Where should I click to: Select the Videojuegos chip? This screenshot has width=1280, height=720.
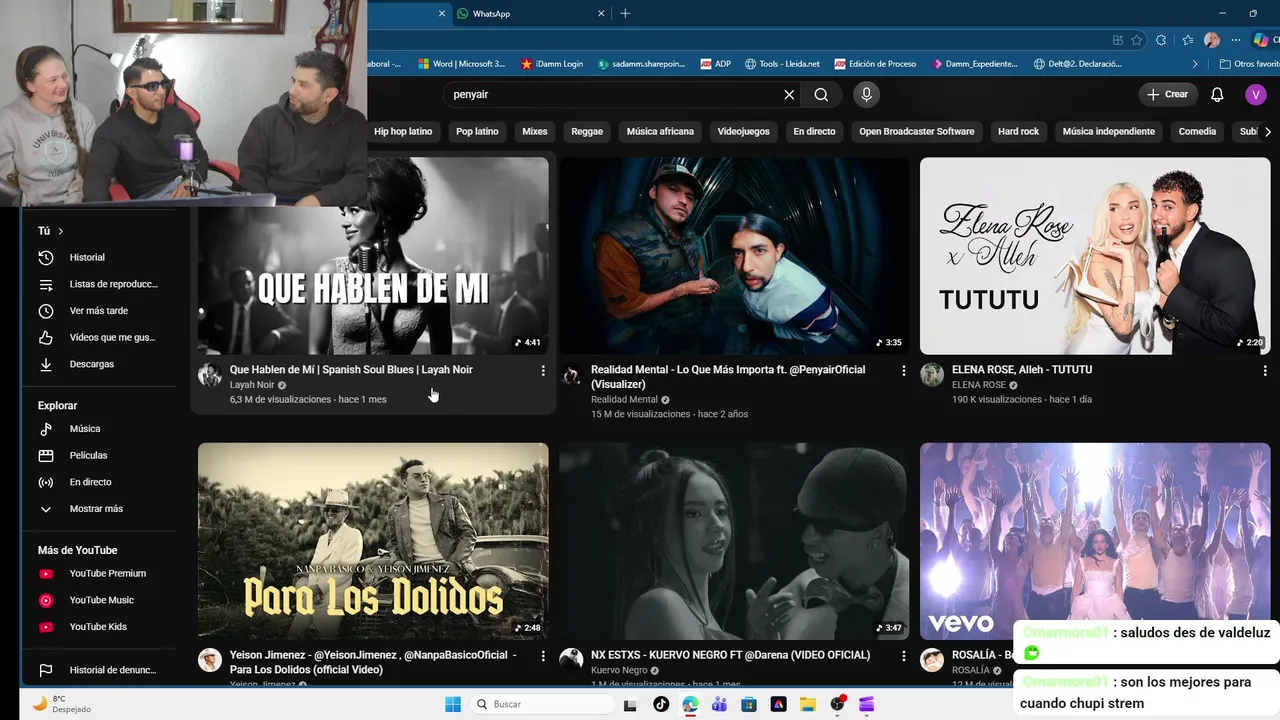coord(744,131)
